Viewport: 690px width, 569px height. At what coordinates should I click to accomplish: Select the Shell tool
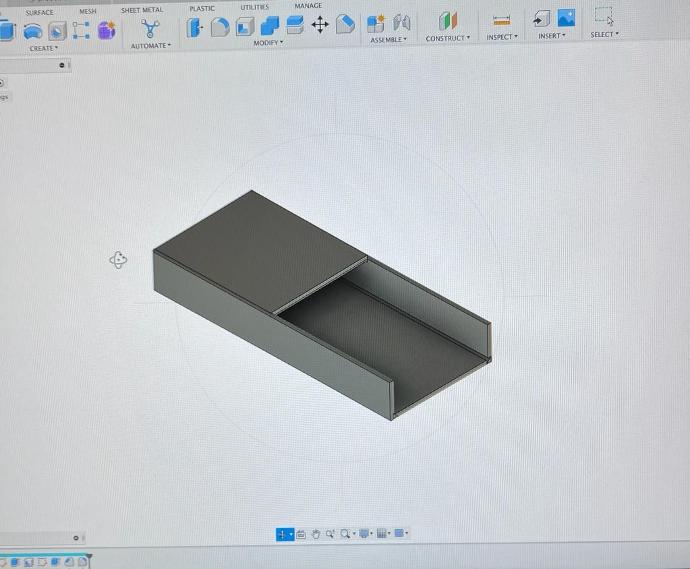[245, 27]
